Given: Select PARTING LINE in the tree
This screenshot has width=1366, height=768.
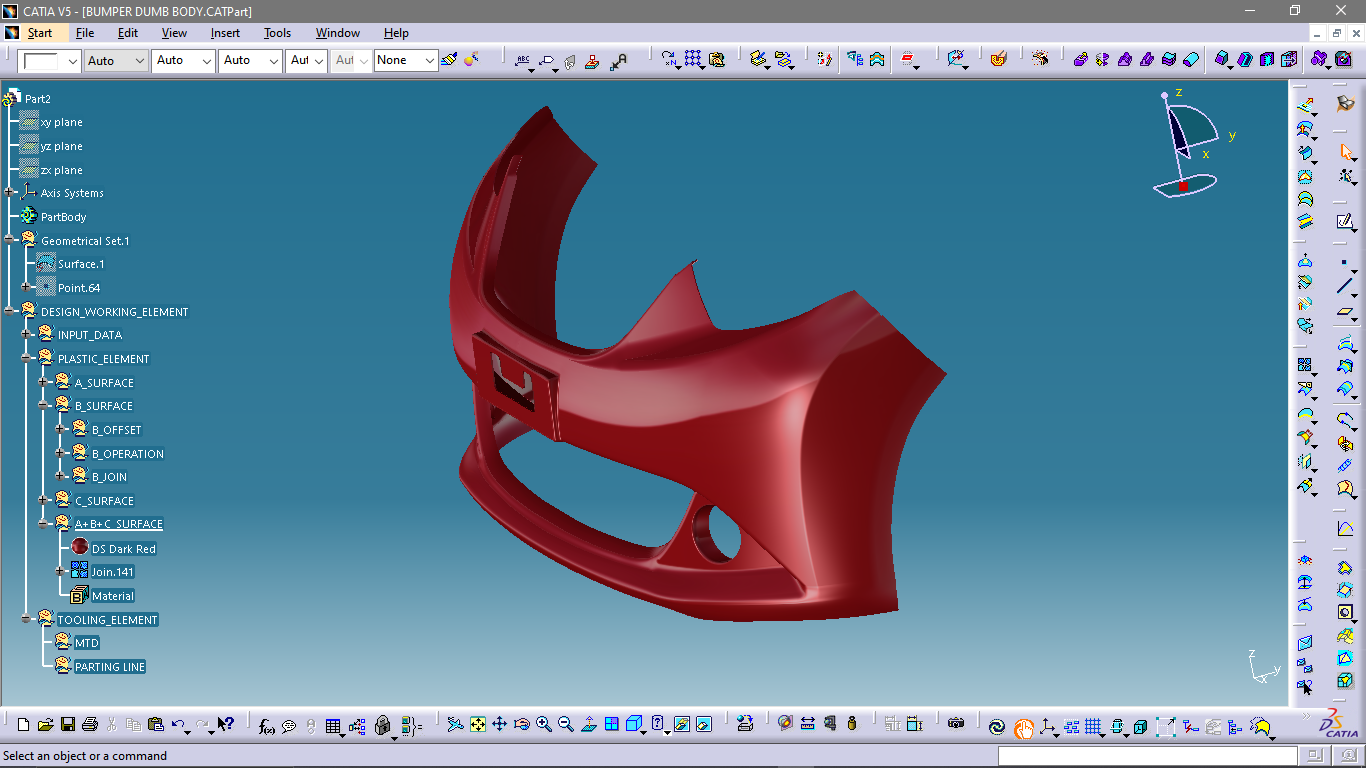Looking at the screenshot, I should [110, 667].
